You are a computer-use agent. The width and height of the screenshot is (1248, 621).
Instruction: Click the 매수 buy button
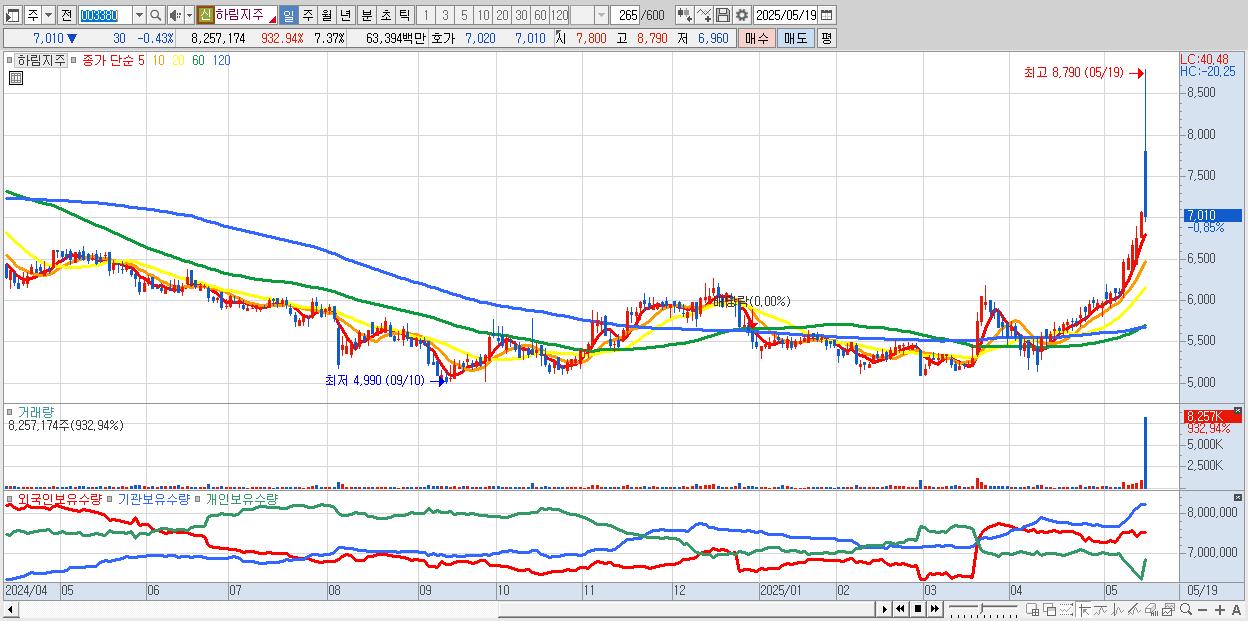(757, 38)
